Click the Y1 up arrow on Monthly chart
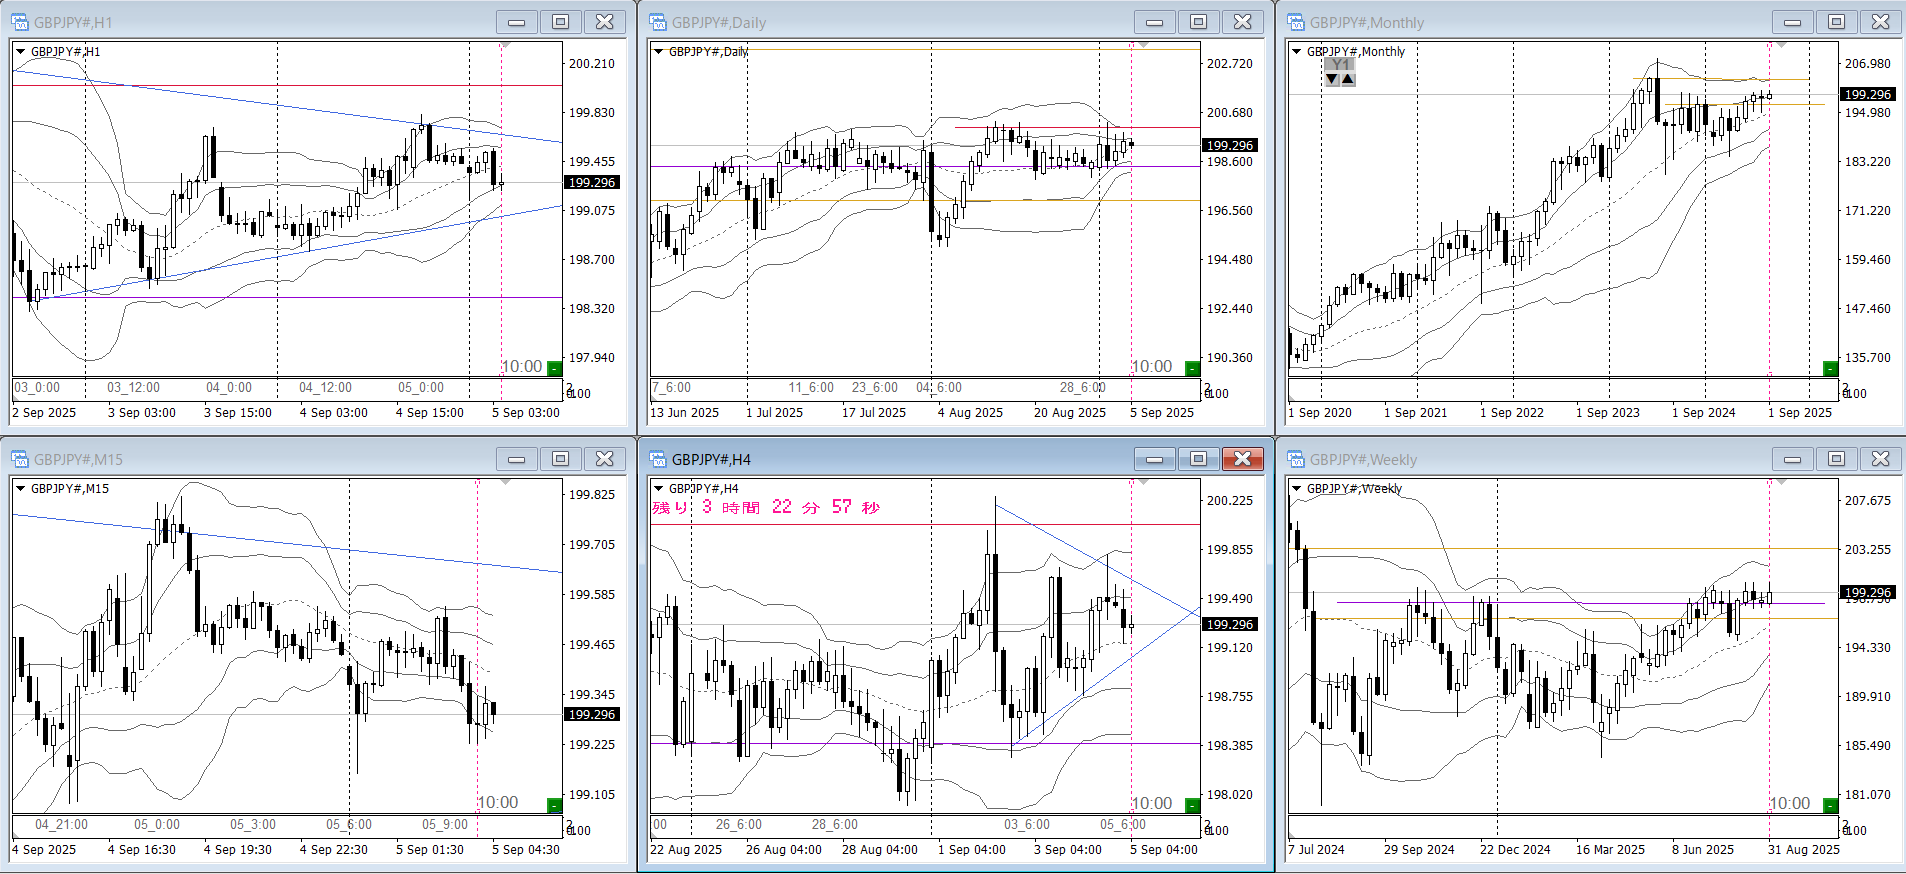 (1348, 79)
